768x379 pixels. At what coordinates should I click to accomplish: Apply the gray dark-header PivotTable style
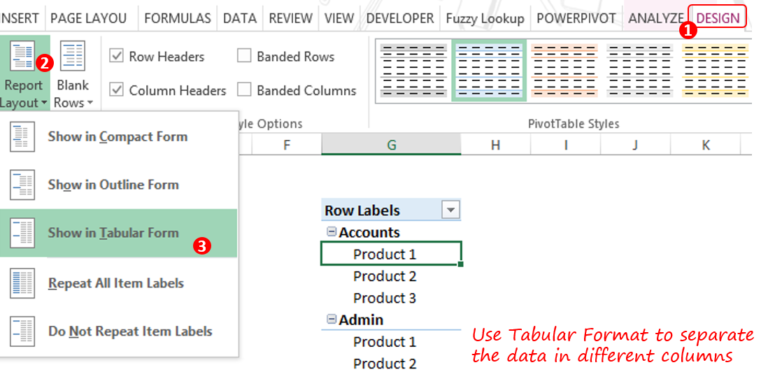point(413,71)
